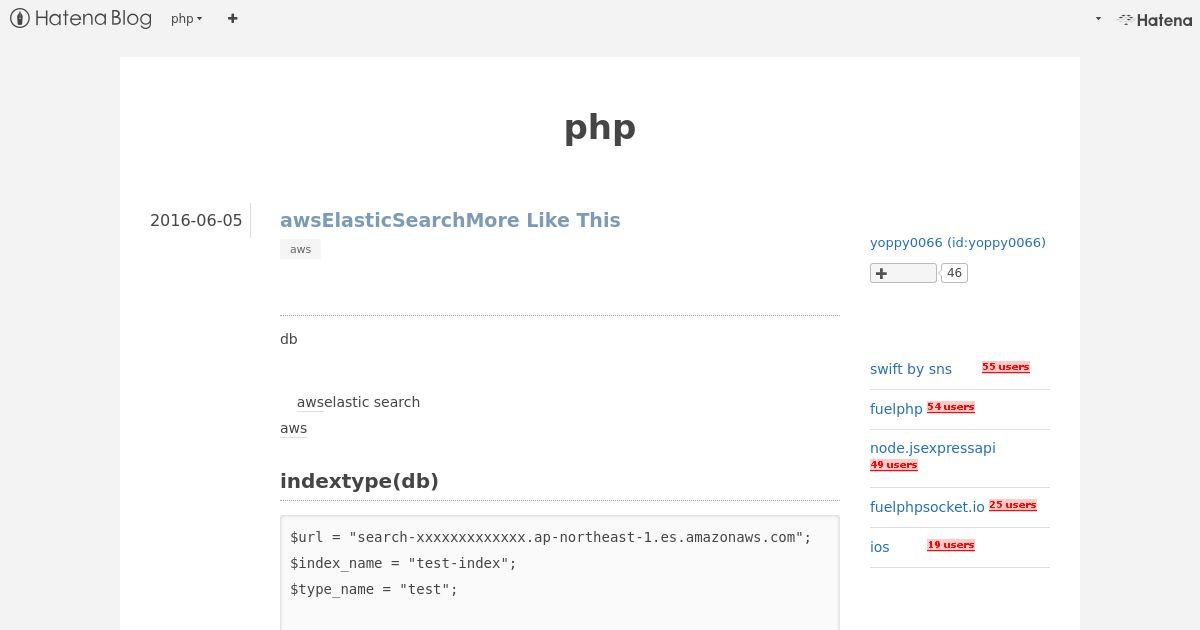Open yoppy0066 profile link

(958, 242)
